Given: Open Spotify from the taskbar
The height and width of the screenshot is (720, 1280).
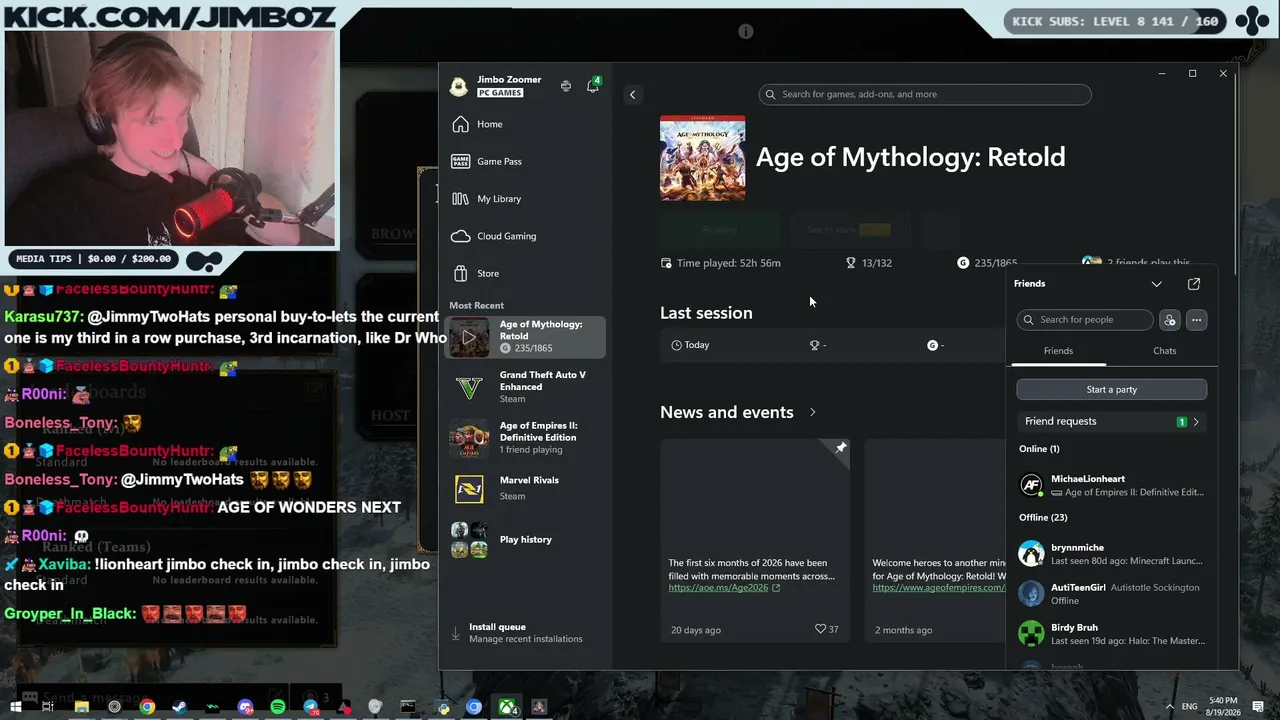Looking at the screenshot, I should 278,707.
